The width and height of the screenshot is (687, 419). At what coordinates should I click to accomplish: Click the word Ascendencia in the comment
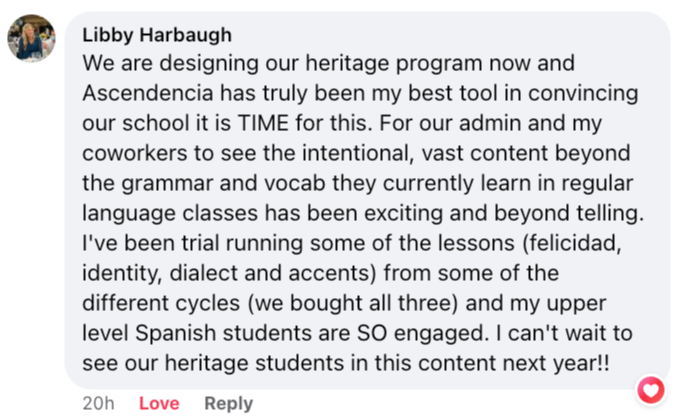pos(147,93)
